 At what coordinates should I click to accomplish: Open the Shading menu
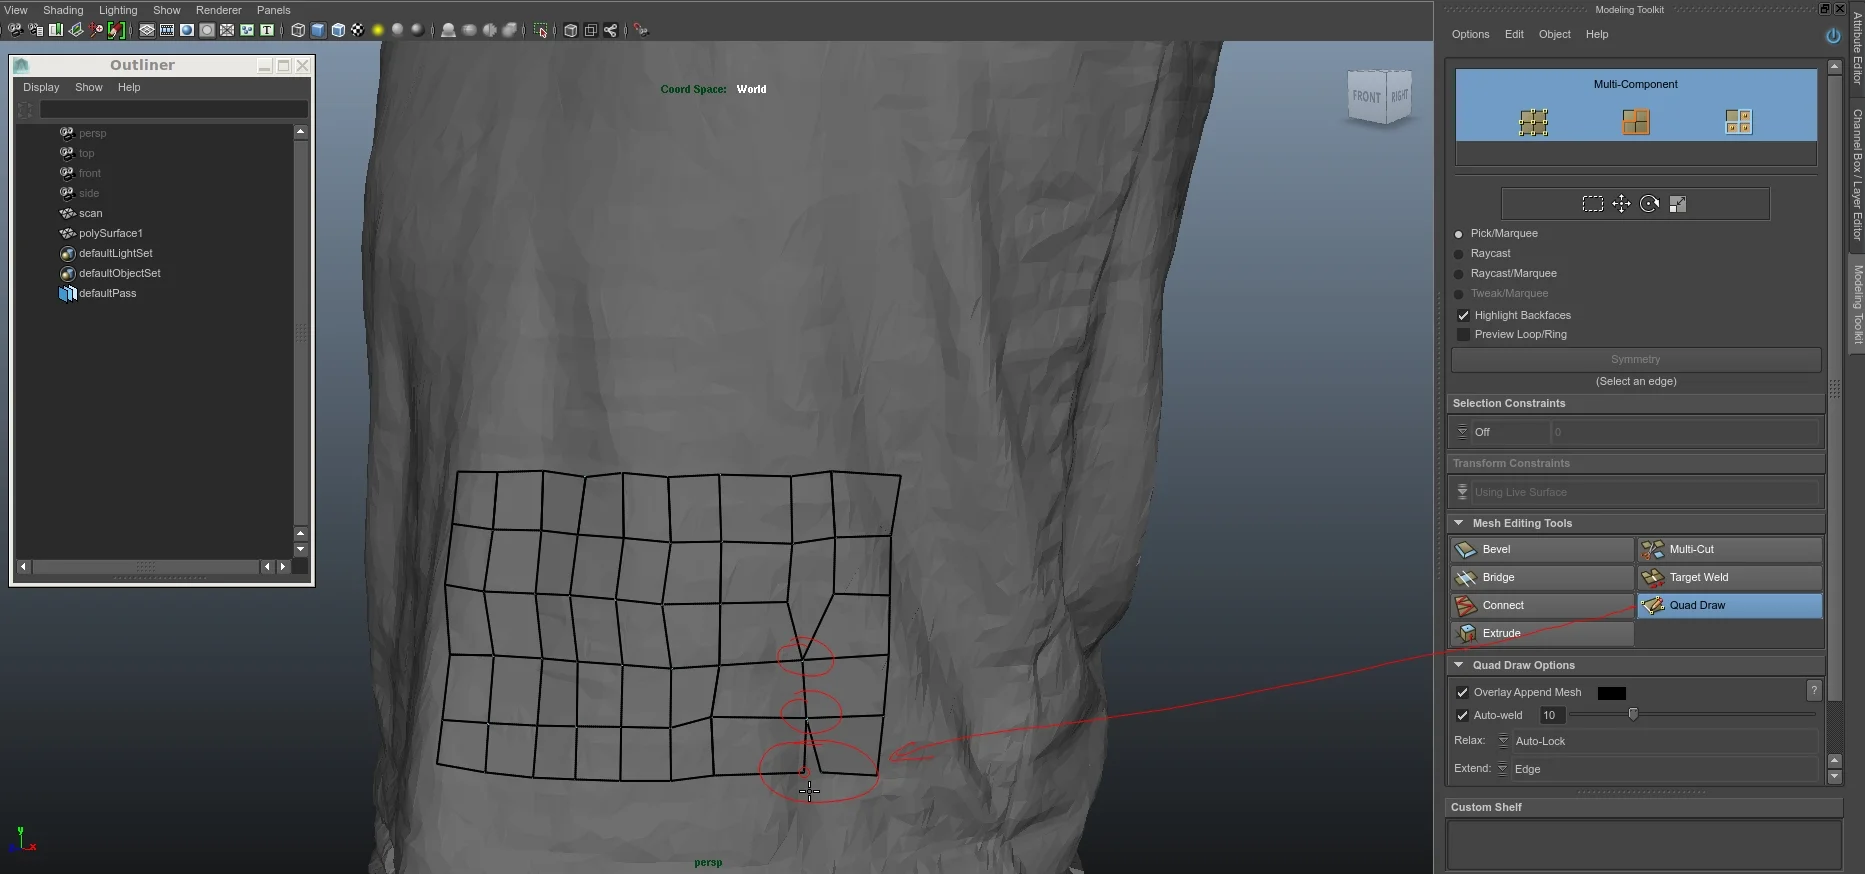click(x=63, y=10)
